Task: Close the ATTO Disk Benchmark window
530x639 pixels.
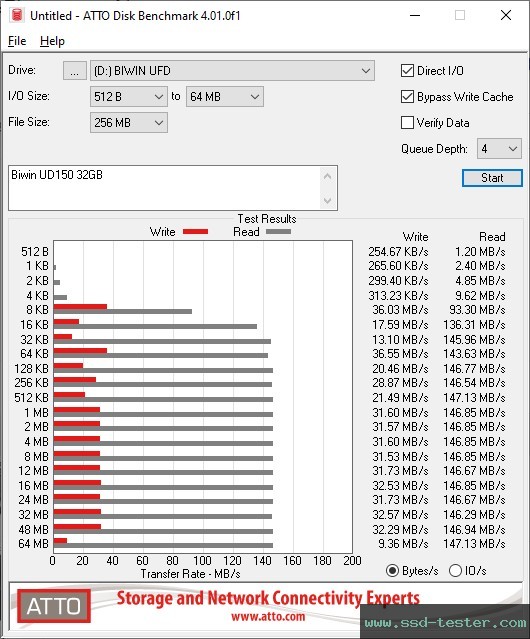Action: point(506,15)
